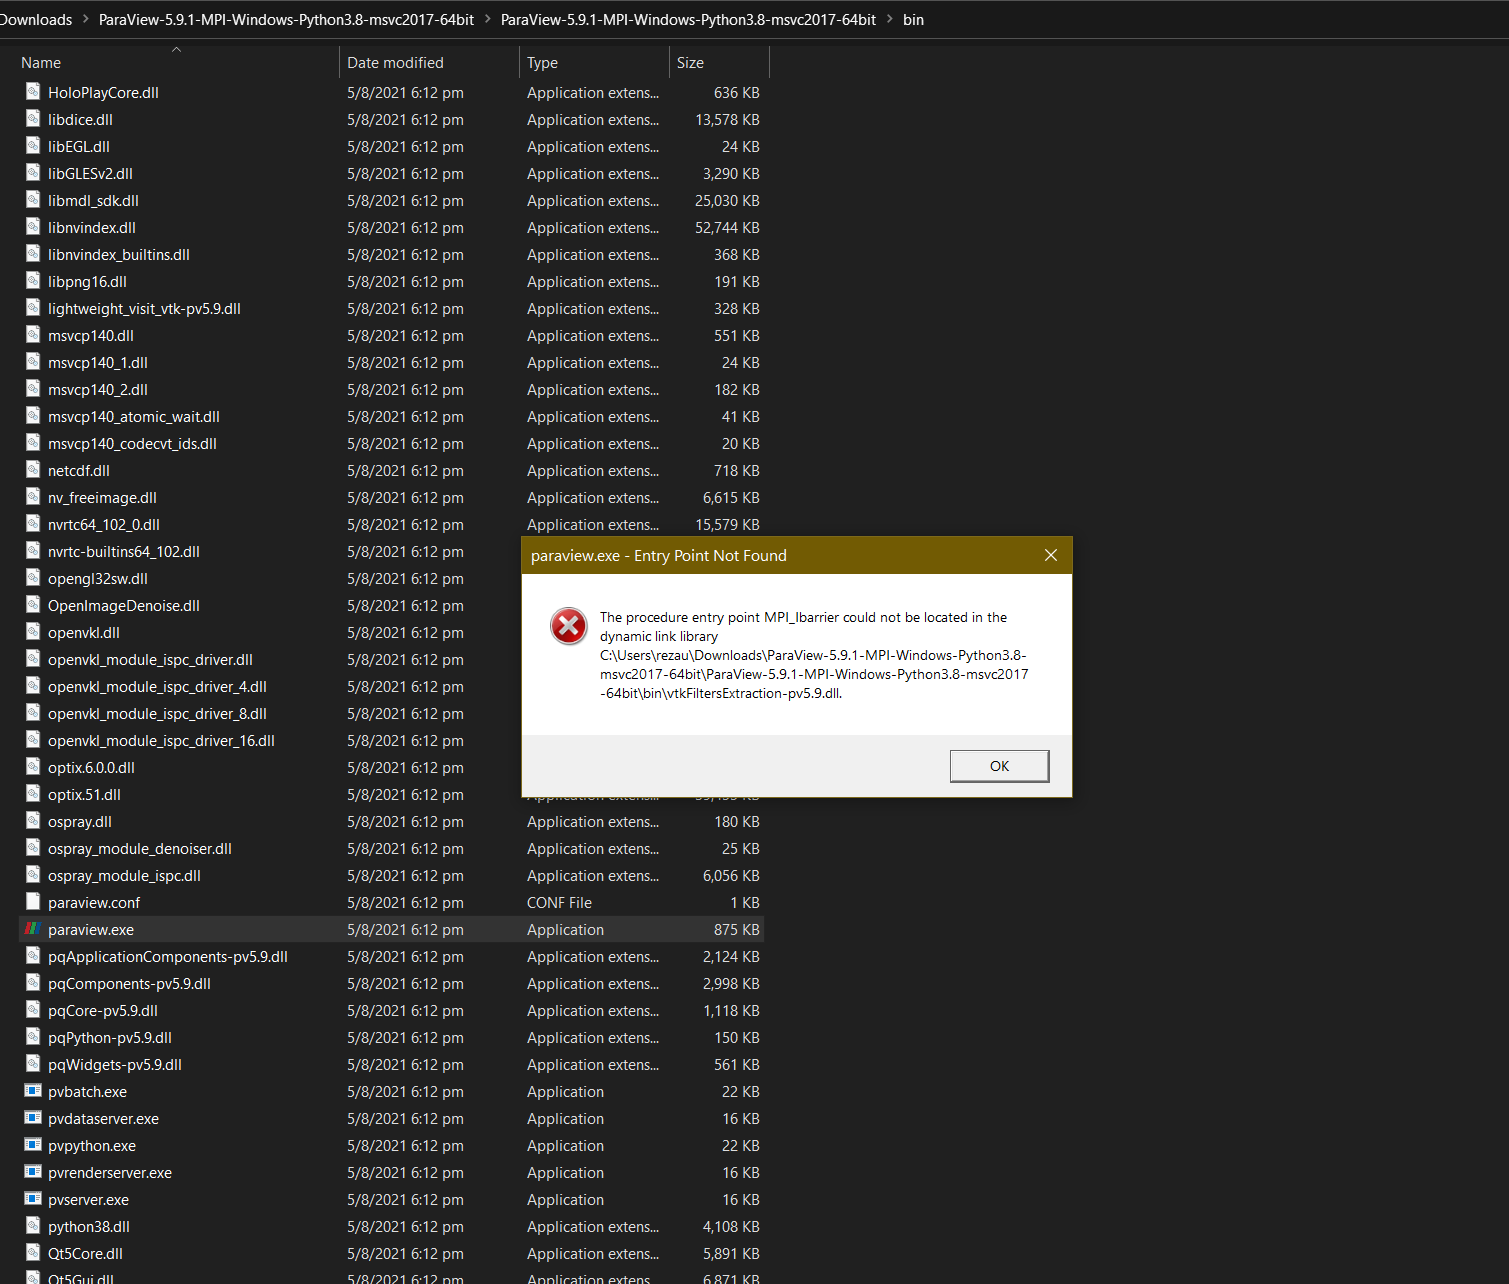Select the nvrtc-builtins64_102.dll file name

124,551
